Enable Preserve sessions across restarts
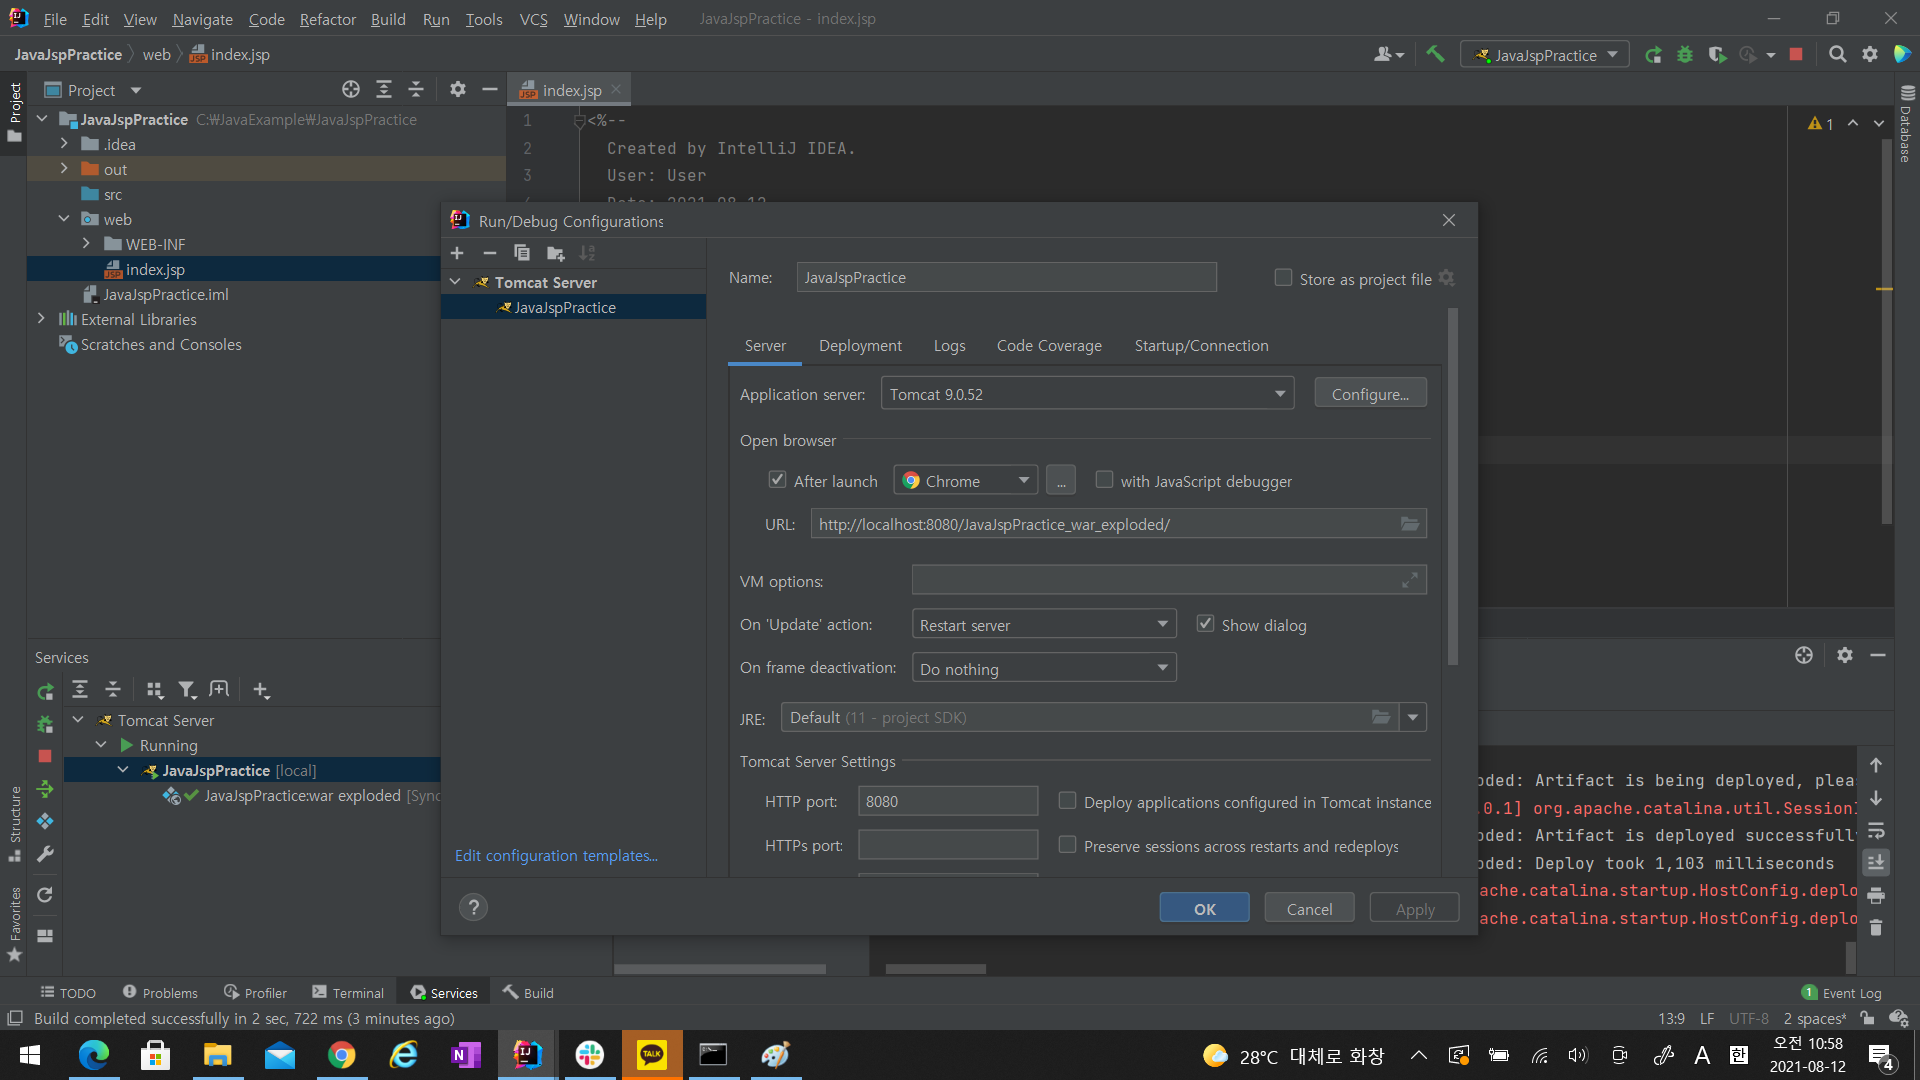1920x1080 pixels. (1067, 845)
